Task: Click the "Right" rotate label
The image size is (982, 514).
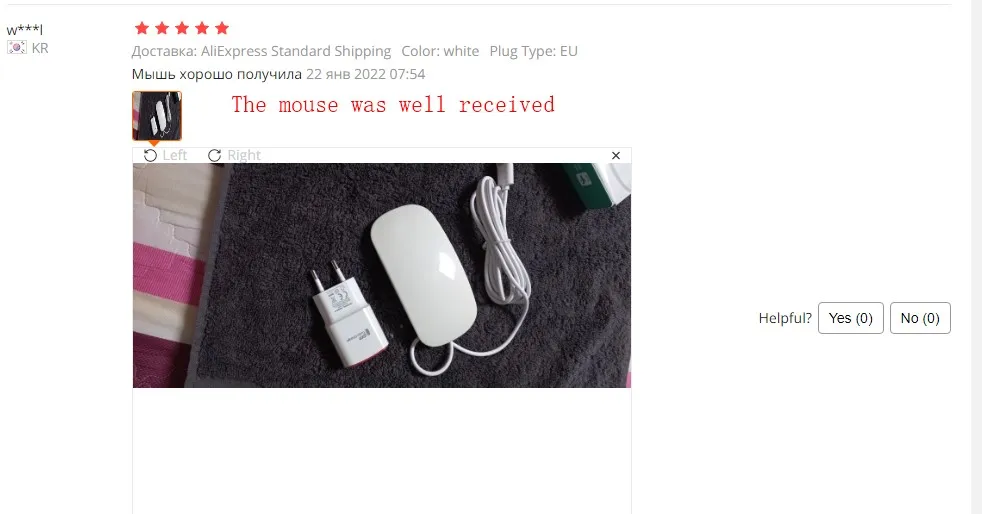Action: click(244, 155)
